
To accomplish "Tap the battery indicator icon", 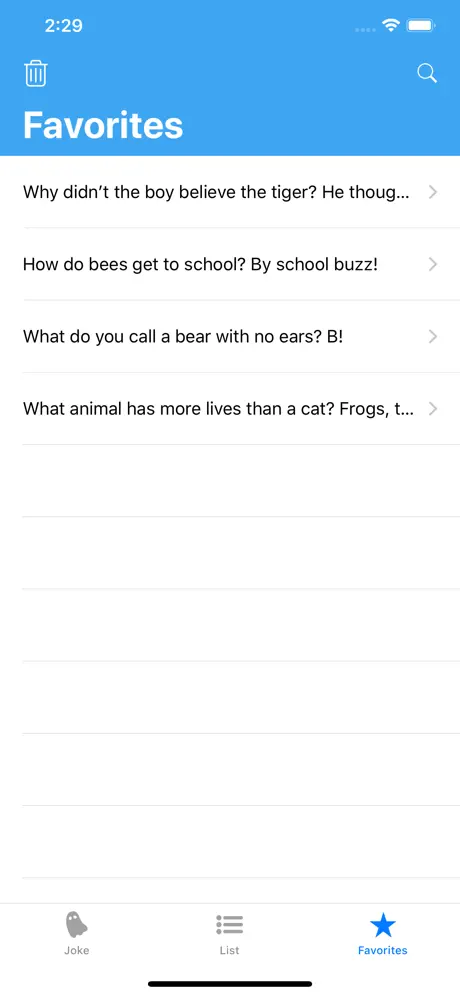I will (421, 25).
